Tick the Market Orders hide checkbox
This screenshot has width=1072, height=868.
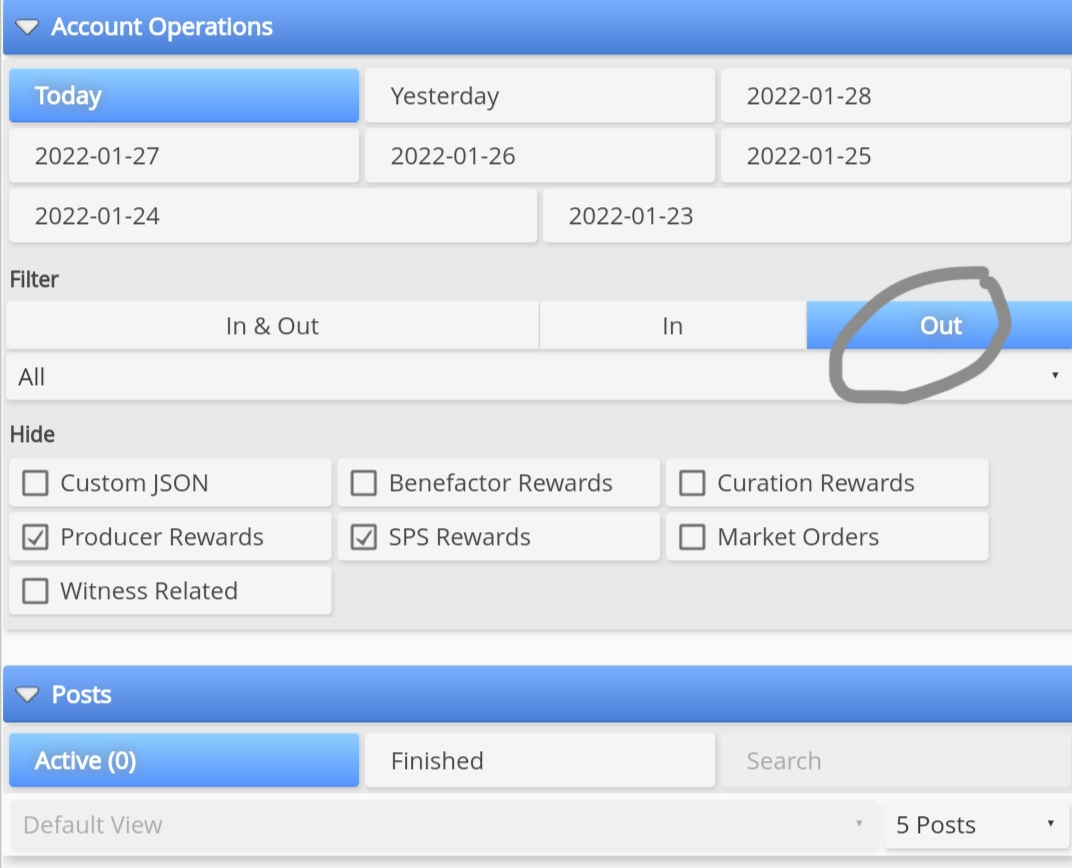692,537
